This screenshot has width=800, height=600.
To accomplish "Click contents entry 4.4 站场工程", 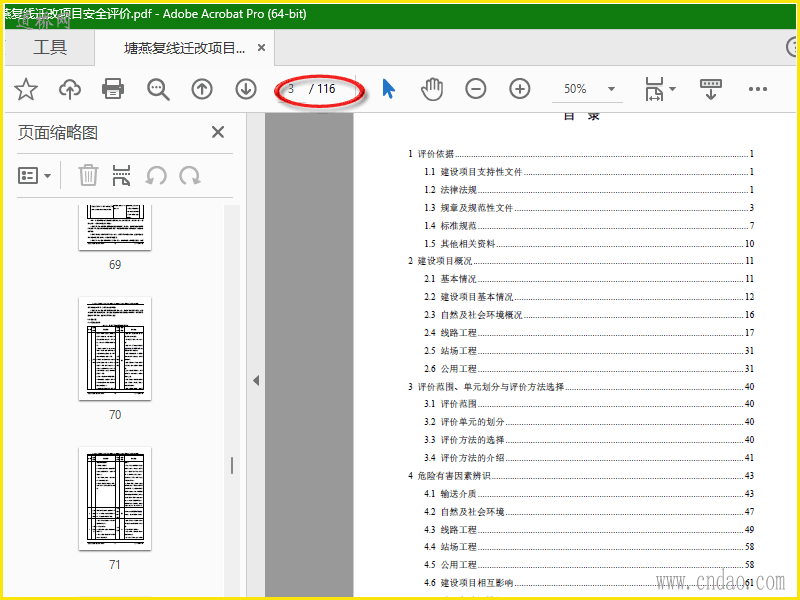I will pos(589,546).
